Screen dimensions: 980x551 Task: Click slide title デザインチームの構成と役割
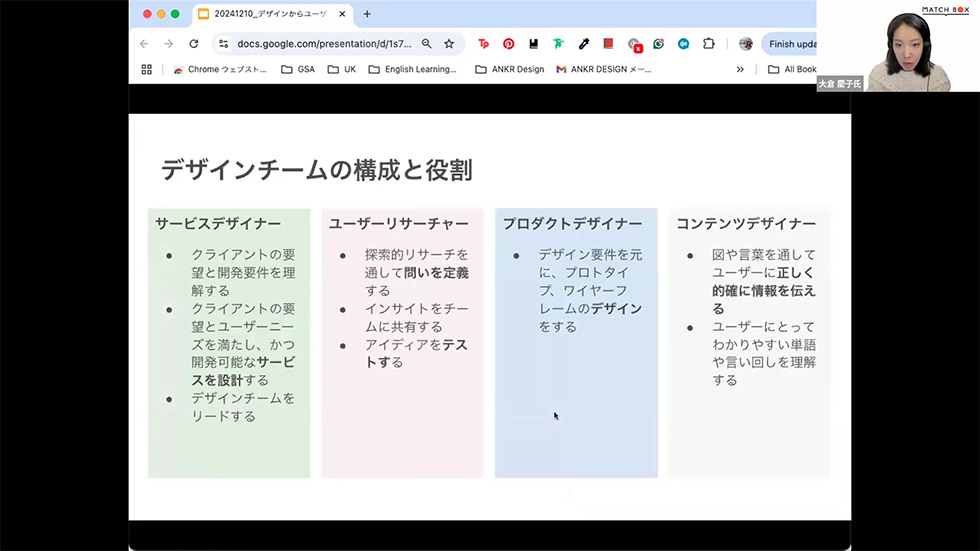click(316, 170)
